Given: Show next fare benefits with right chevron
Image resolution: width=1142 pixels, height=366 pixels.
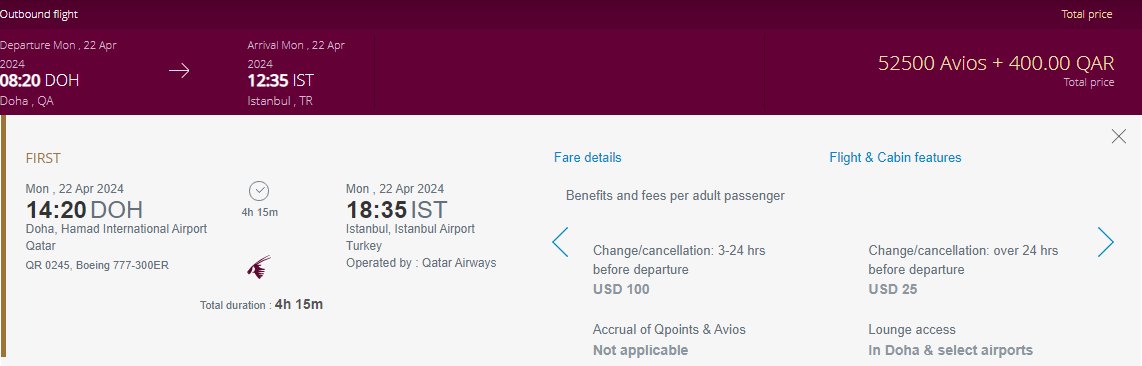Looking at the screenshot, I should pos(1106,242).
